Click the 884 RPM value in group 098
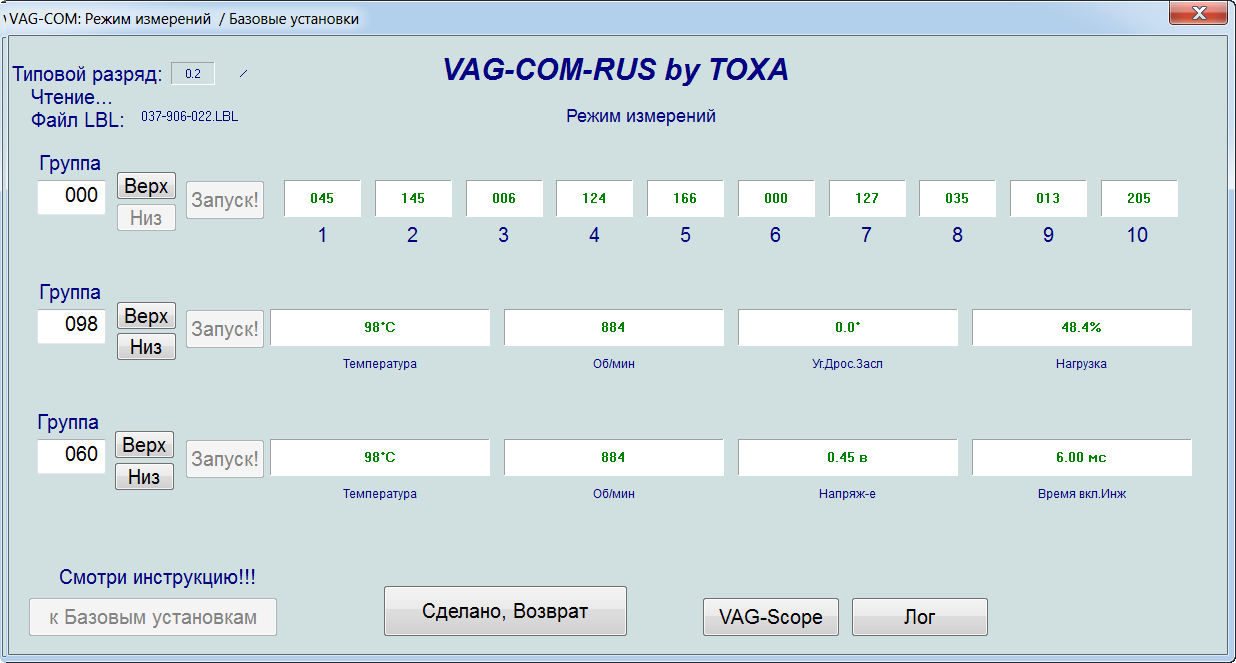Screen dimensions: 1236x663 (x=613, y=327)
